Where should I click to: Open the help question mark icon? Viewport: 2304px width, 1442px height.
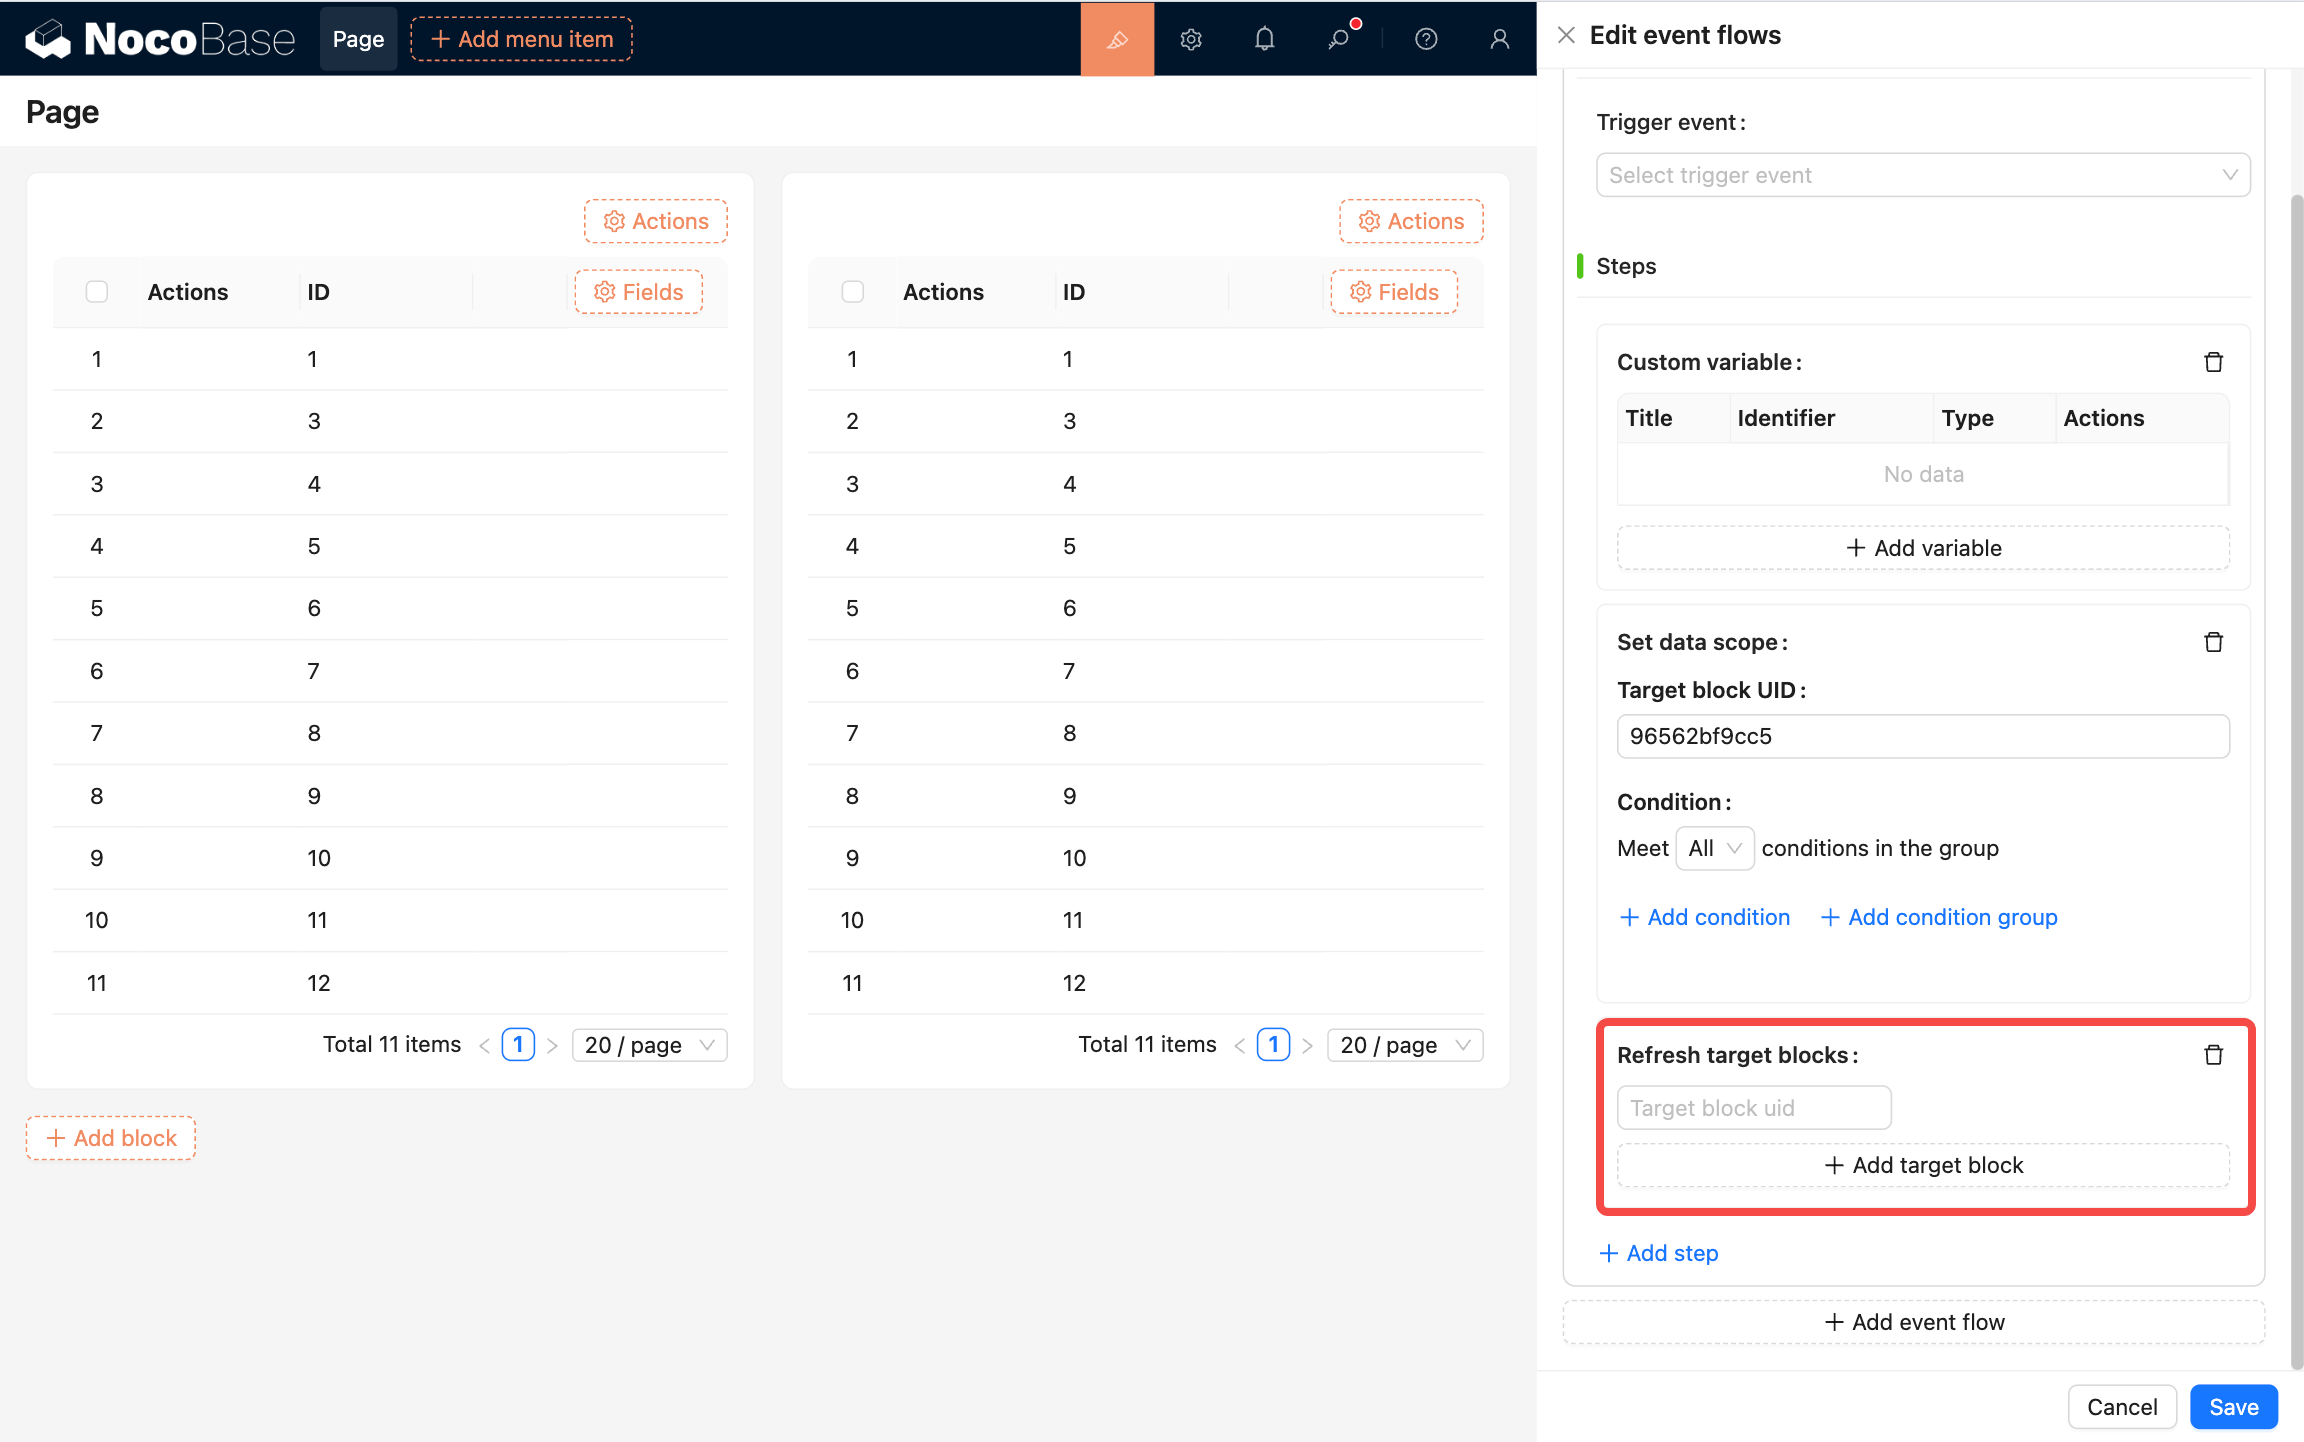point(1426,39)
